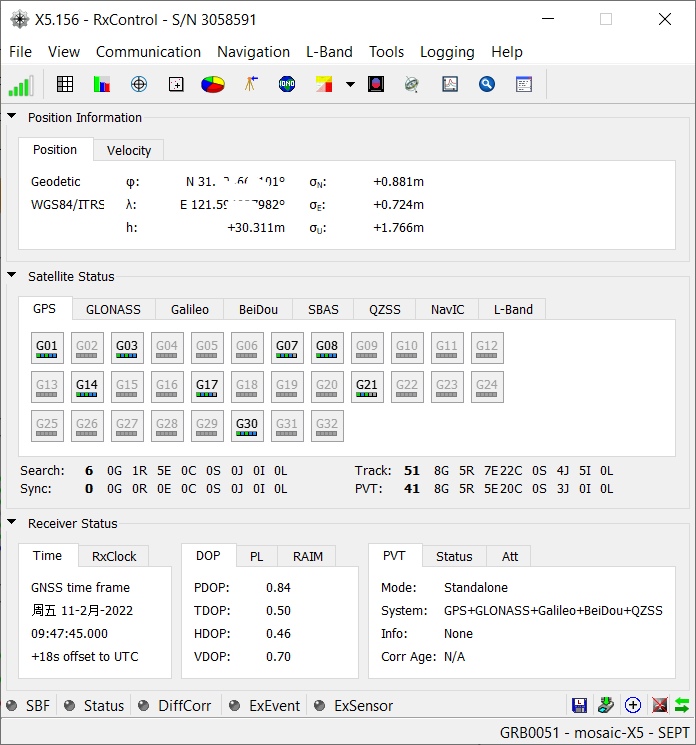Click the blue magnifier search icon

[x=487, y=85]
